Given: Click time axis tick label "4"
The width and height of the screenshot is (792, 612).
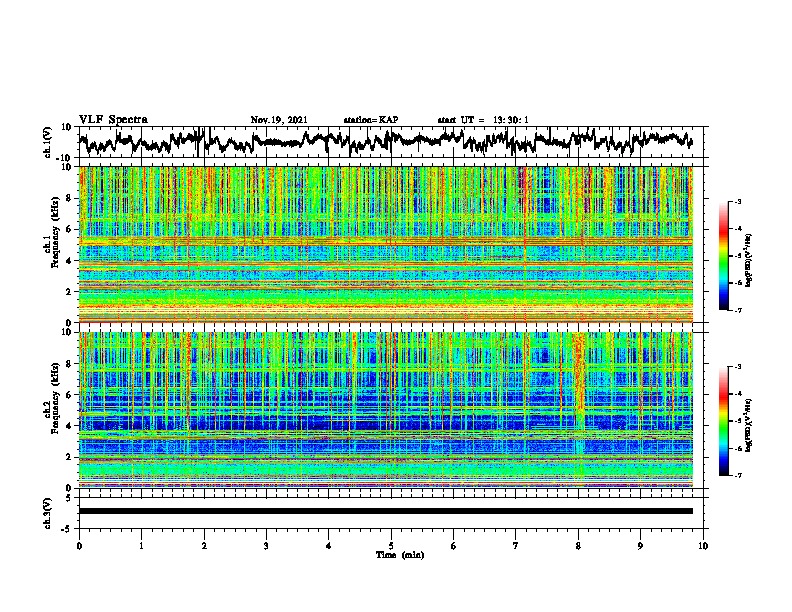Looking at the screenshot, I should tap(329, 546).
